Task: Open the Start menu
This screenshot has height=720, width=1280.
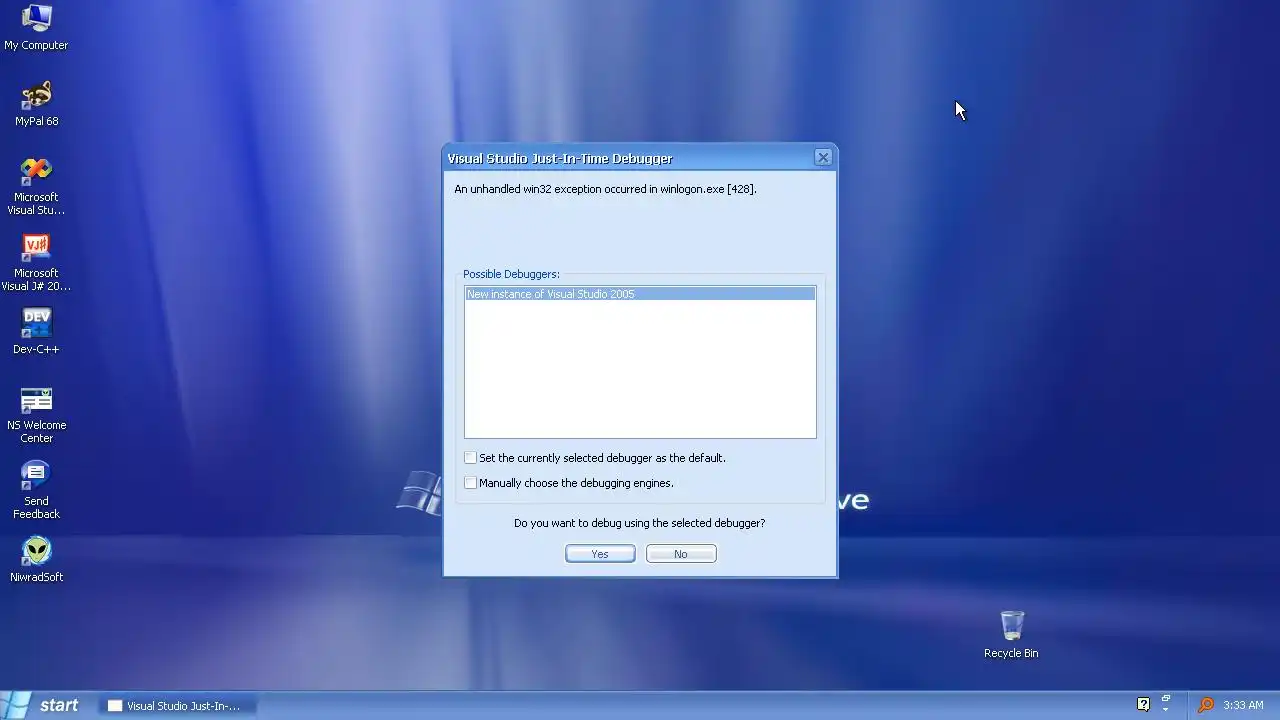Action: (42, 705)
